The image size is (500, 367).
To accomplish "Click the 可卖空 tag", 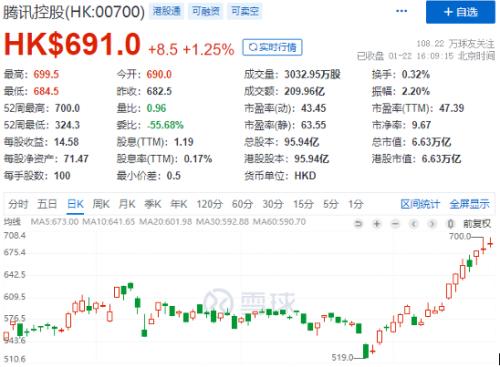I will (245, 11).
